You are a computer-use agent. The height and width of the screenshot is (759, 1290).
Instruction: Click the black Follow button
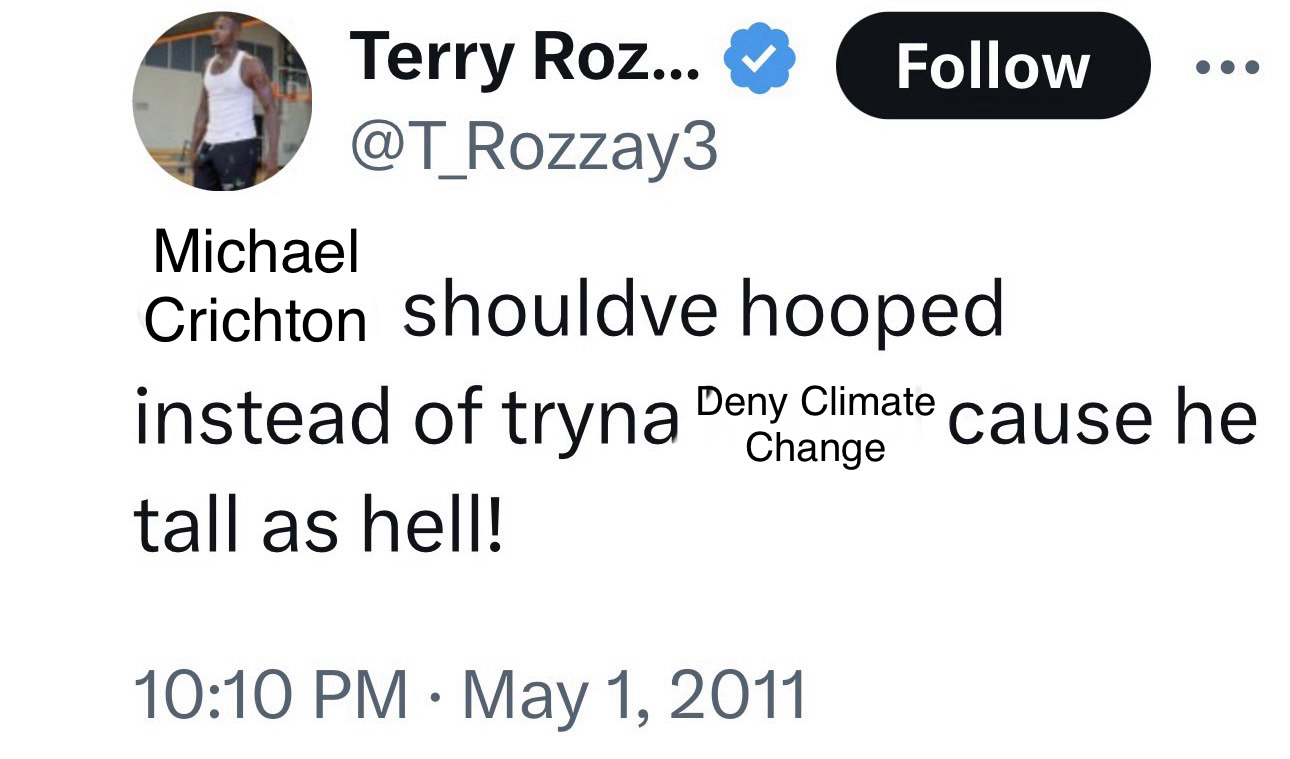point(992,66)
